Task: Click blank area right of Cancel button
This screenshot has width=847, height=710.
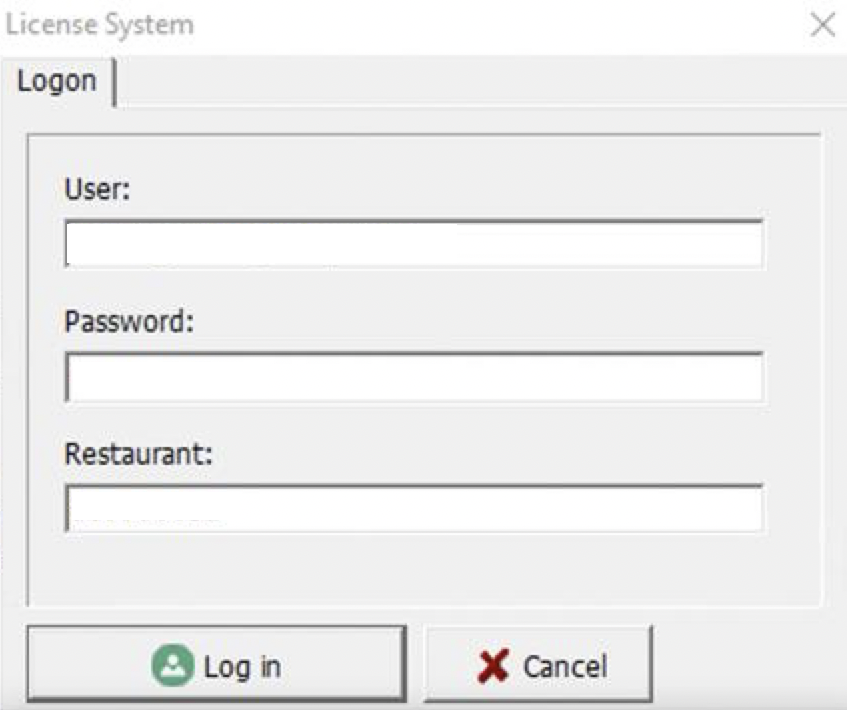Action: (x=748, y=666)
